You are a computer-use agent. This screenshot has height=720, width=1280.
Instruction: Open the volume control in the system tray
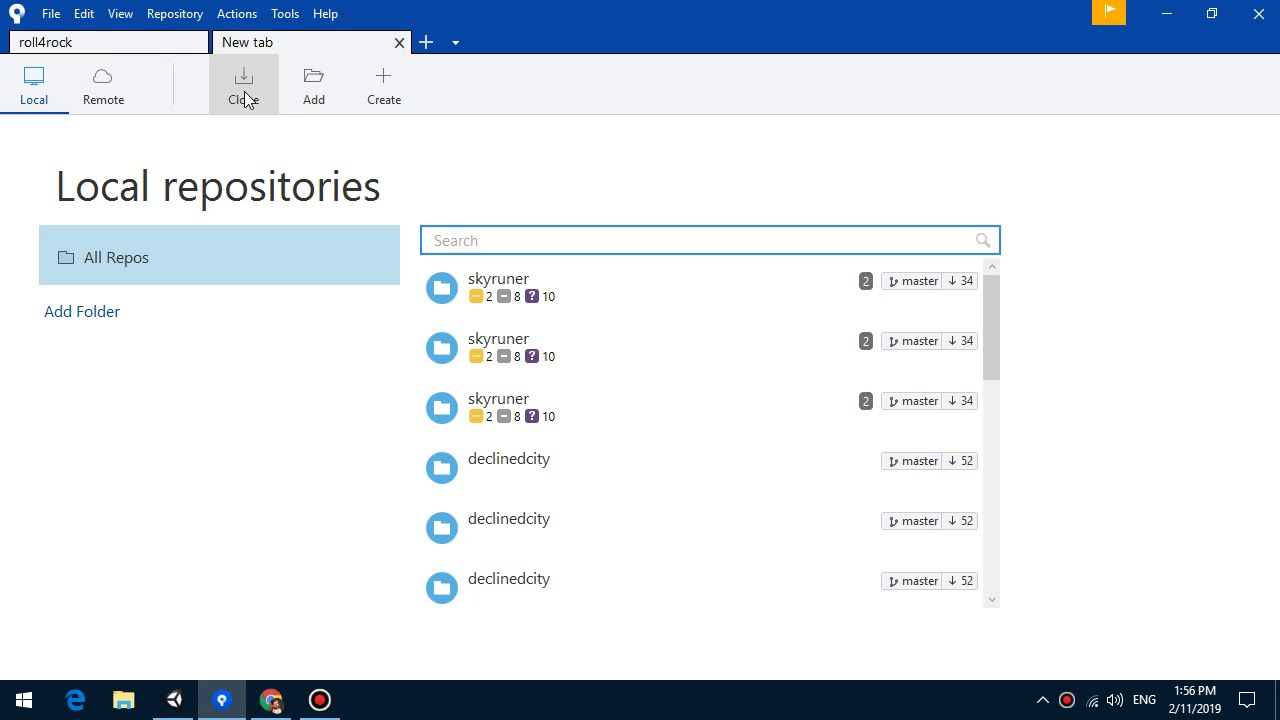pos(1115,700)
